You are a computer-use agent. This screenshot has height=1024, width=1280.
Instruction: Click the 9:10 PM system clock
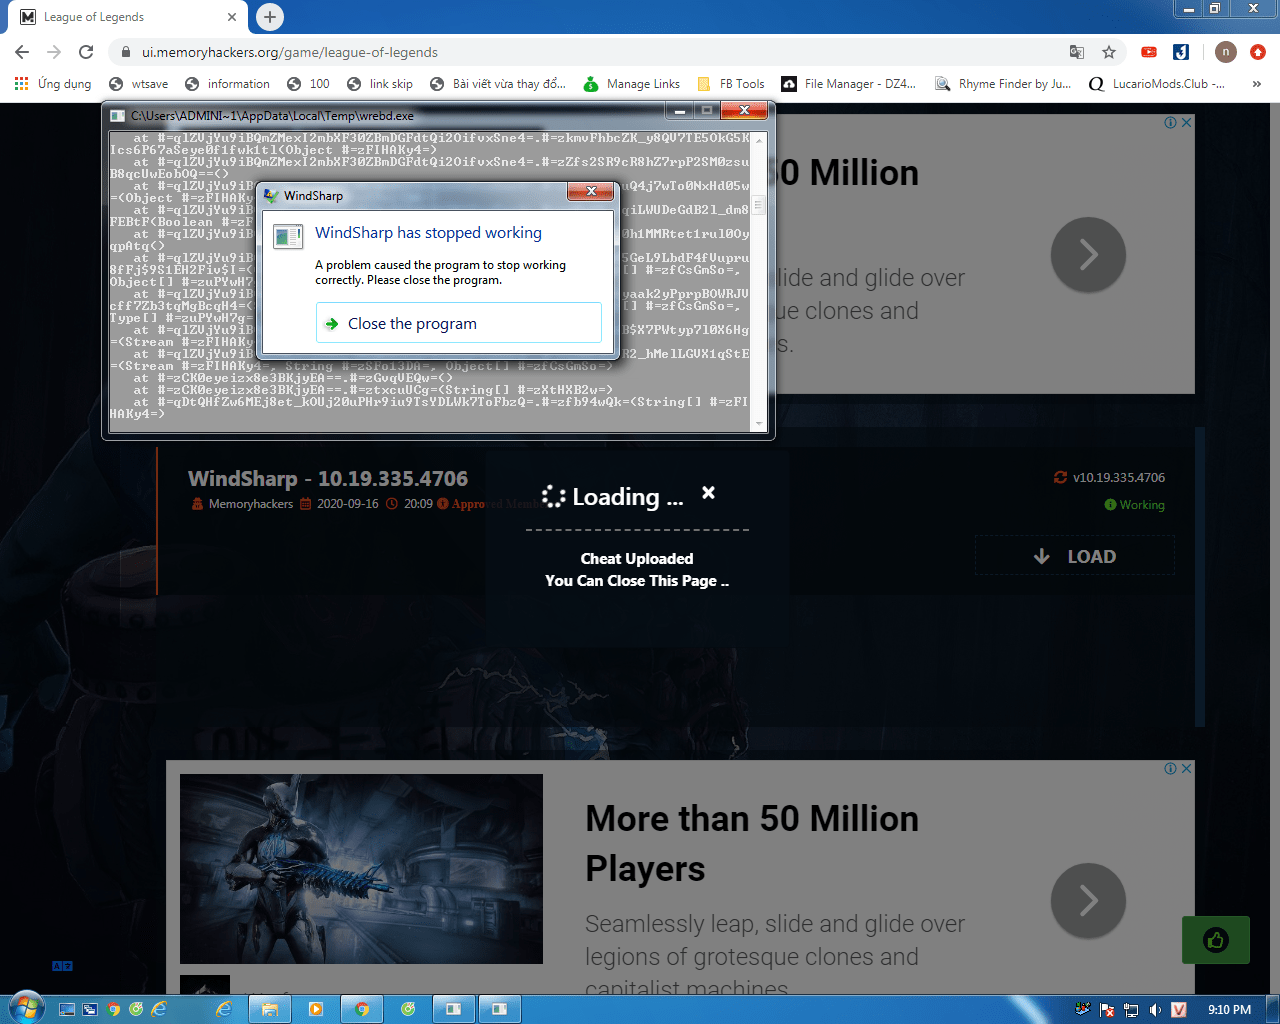[x=1229, y=1009]
